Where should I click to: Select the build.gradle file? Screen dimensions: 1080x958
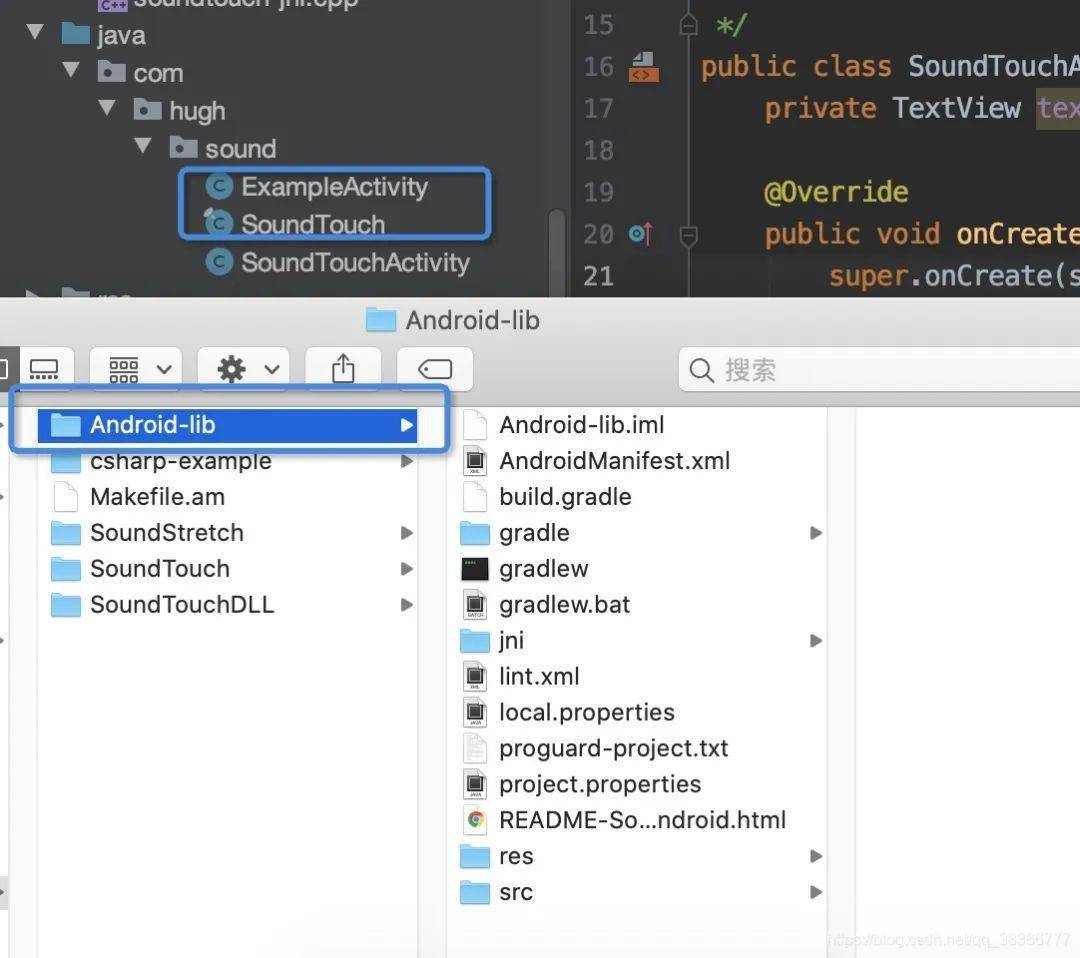565,497
